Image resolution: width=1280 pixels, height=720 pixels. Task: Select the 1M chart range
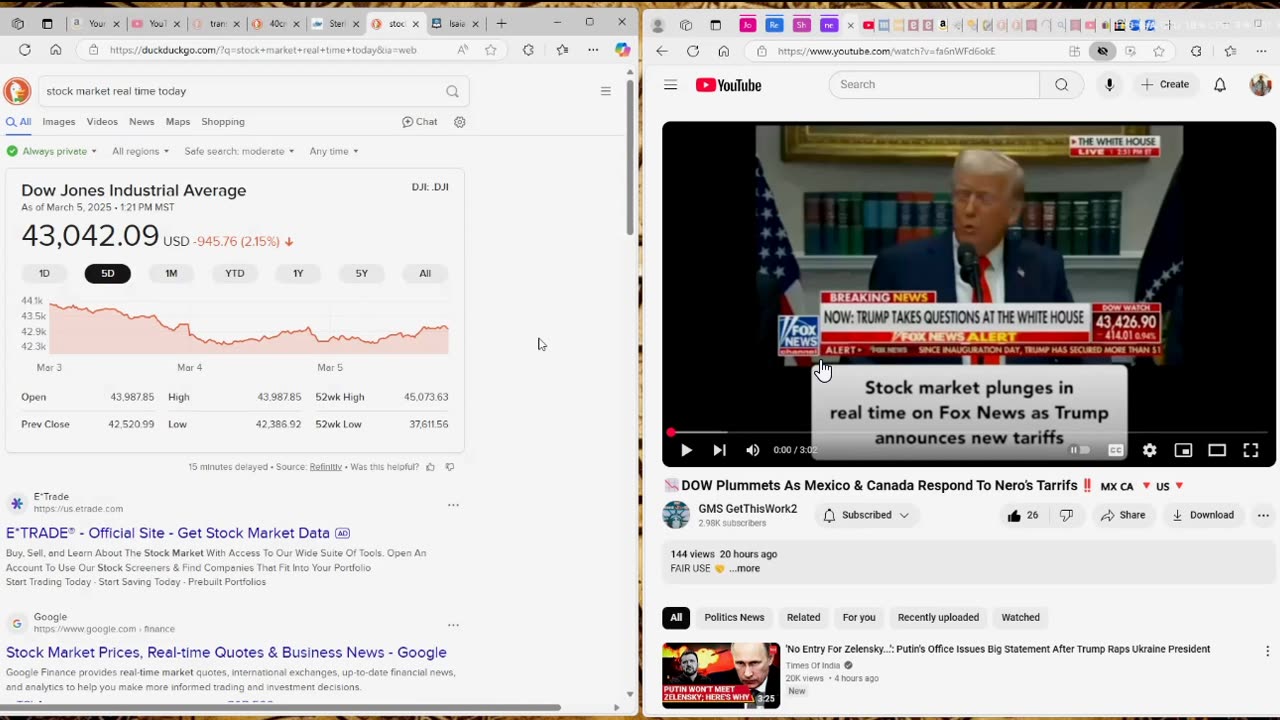coord(171,273)
